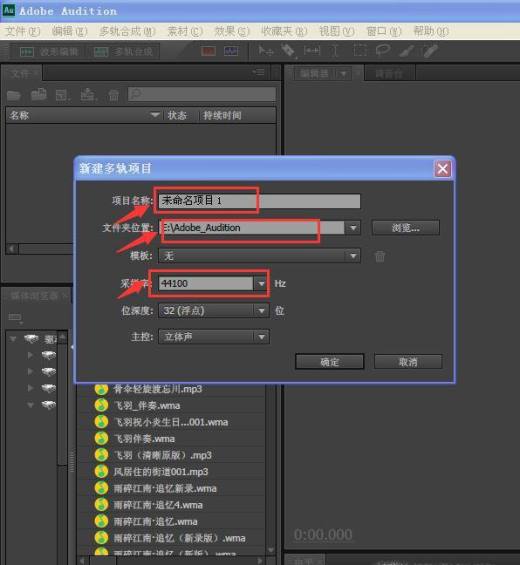520x565 pixels.
Task: Select the Razor tool in toolbar
Action: (x=288, y=51)
